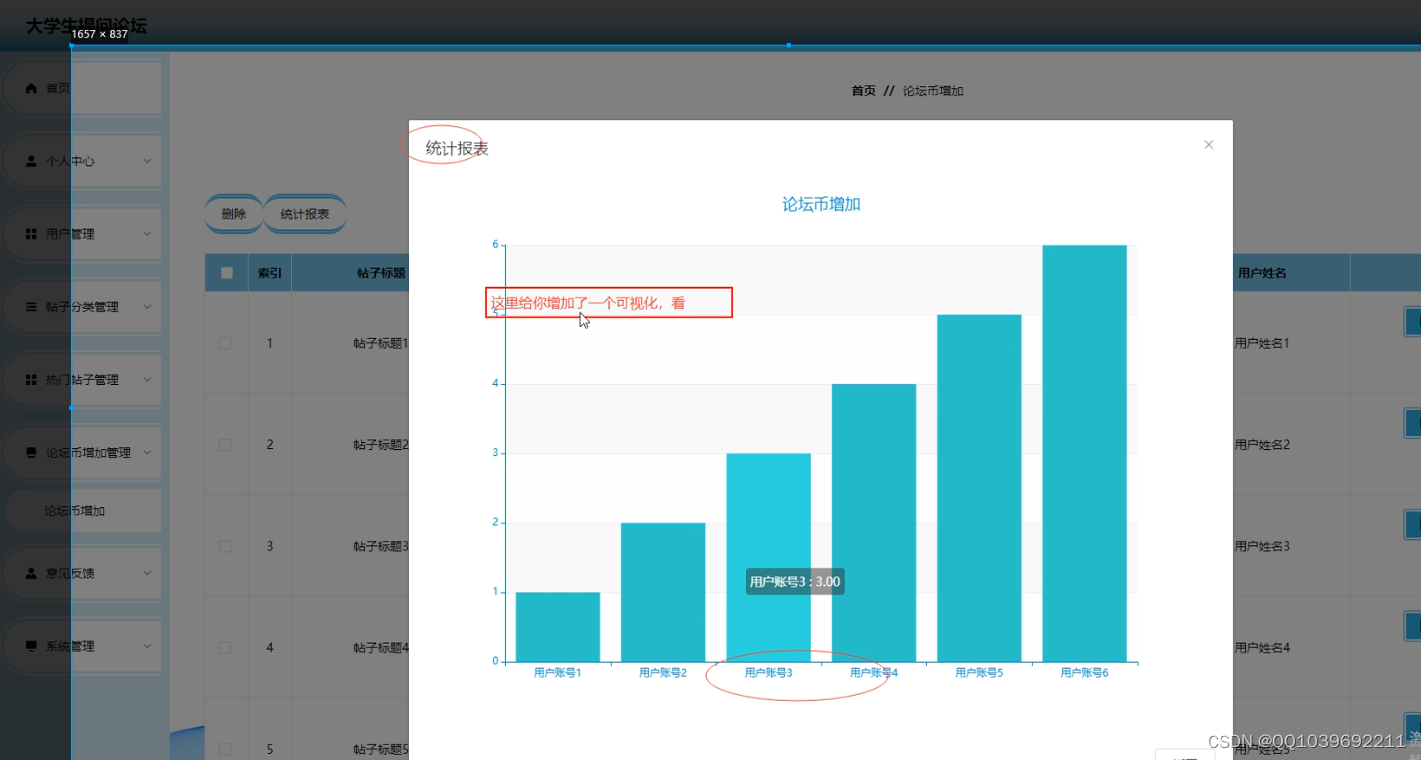Open the 用户管理 sidebar menu
1421x760 pixels.
point(82,234)
